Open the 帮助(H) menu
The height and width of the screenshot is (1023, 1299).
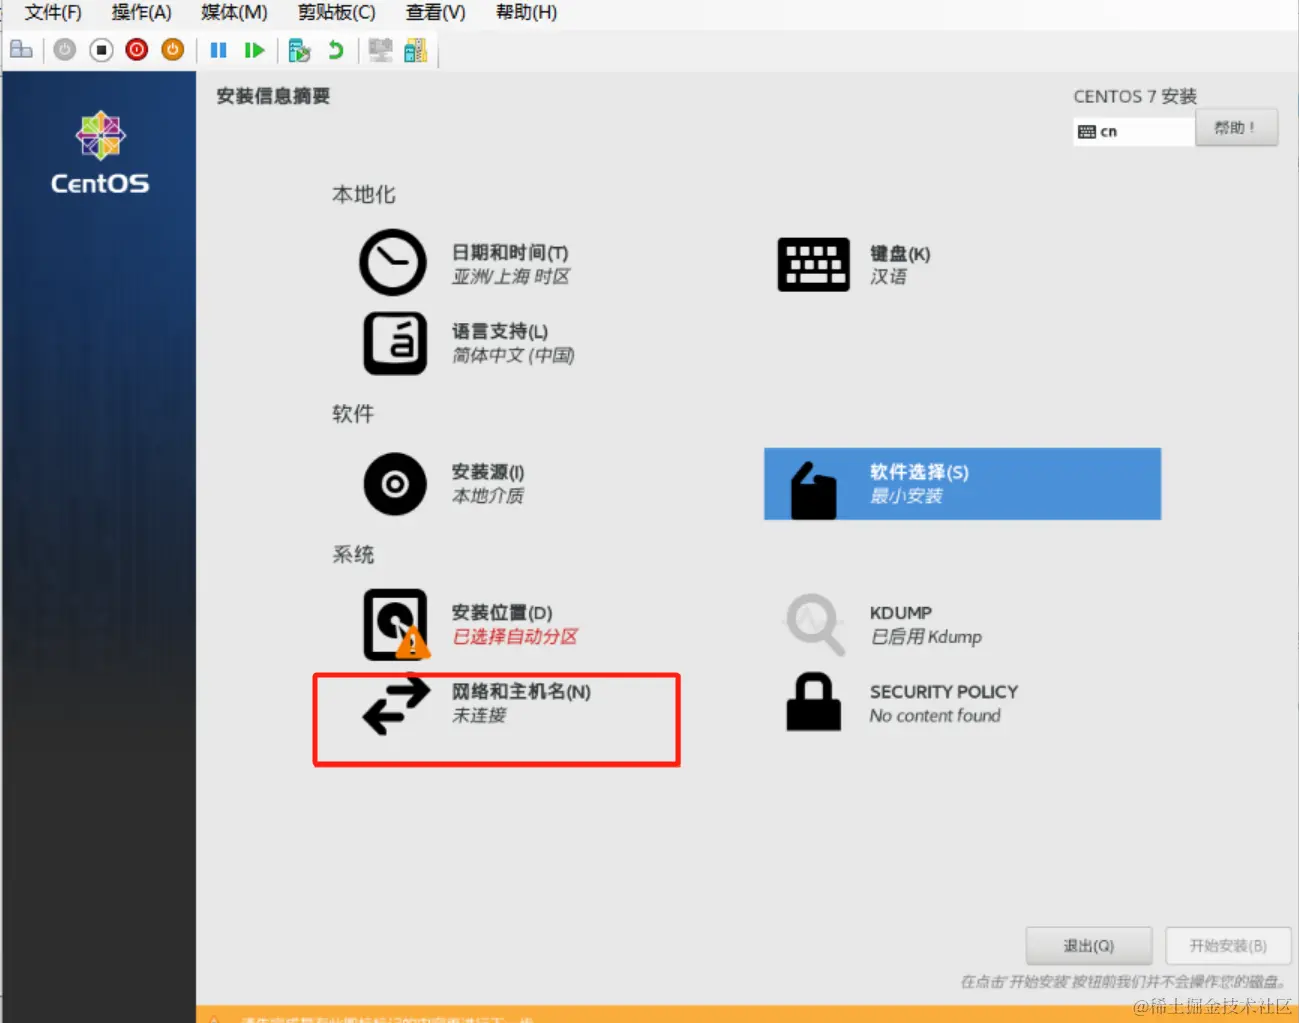tap(526, 13)
